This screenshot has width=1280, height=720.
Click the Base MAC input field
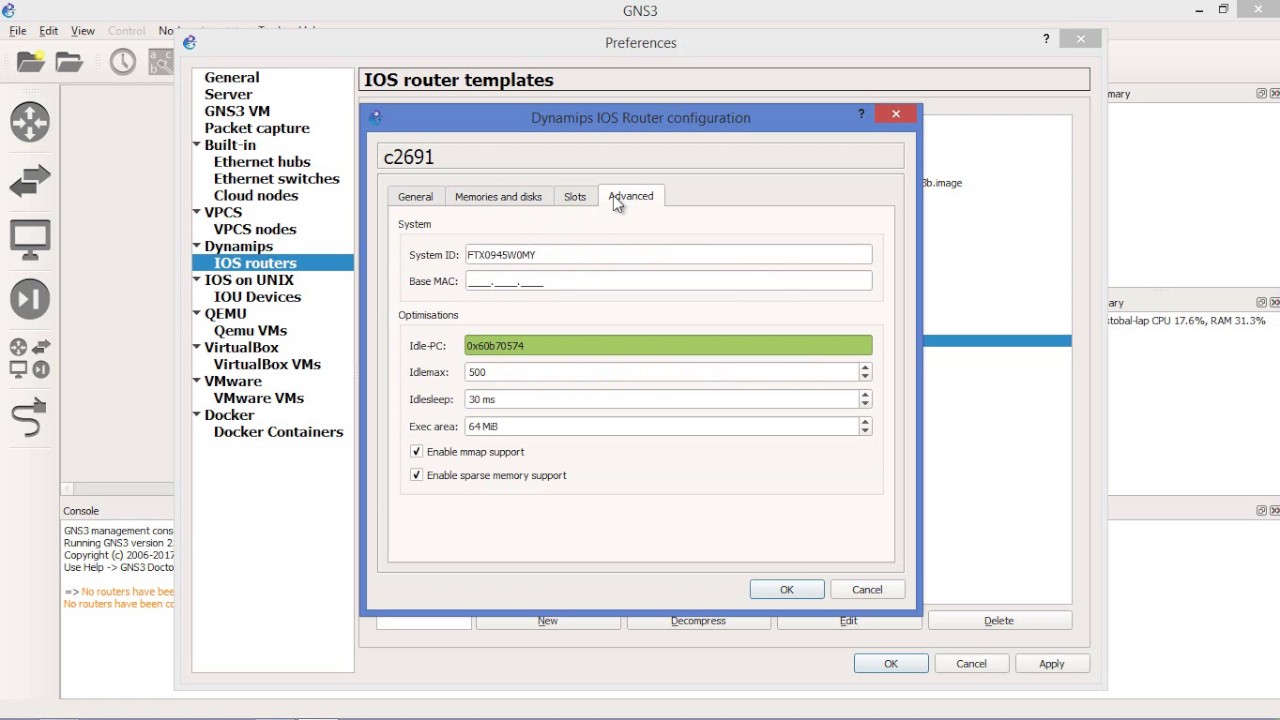click(668, 282)
